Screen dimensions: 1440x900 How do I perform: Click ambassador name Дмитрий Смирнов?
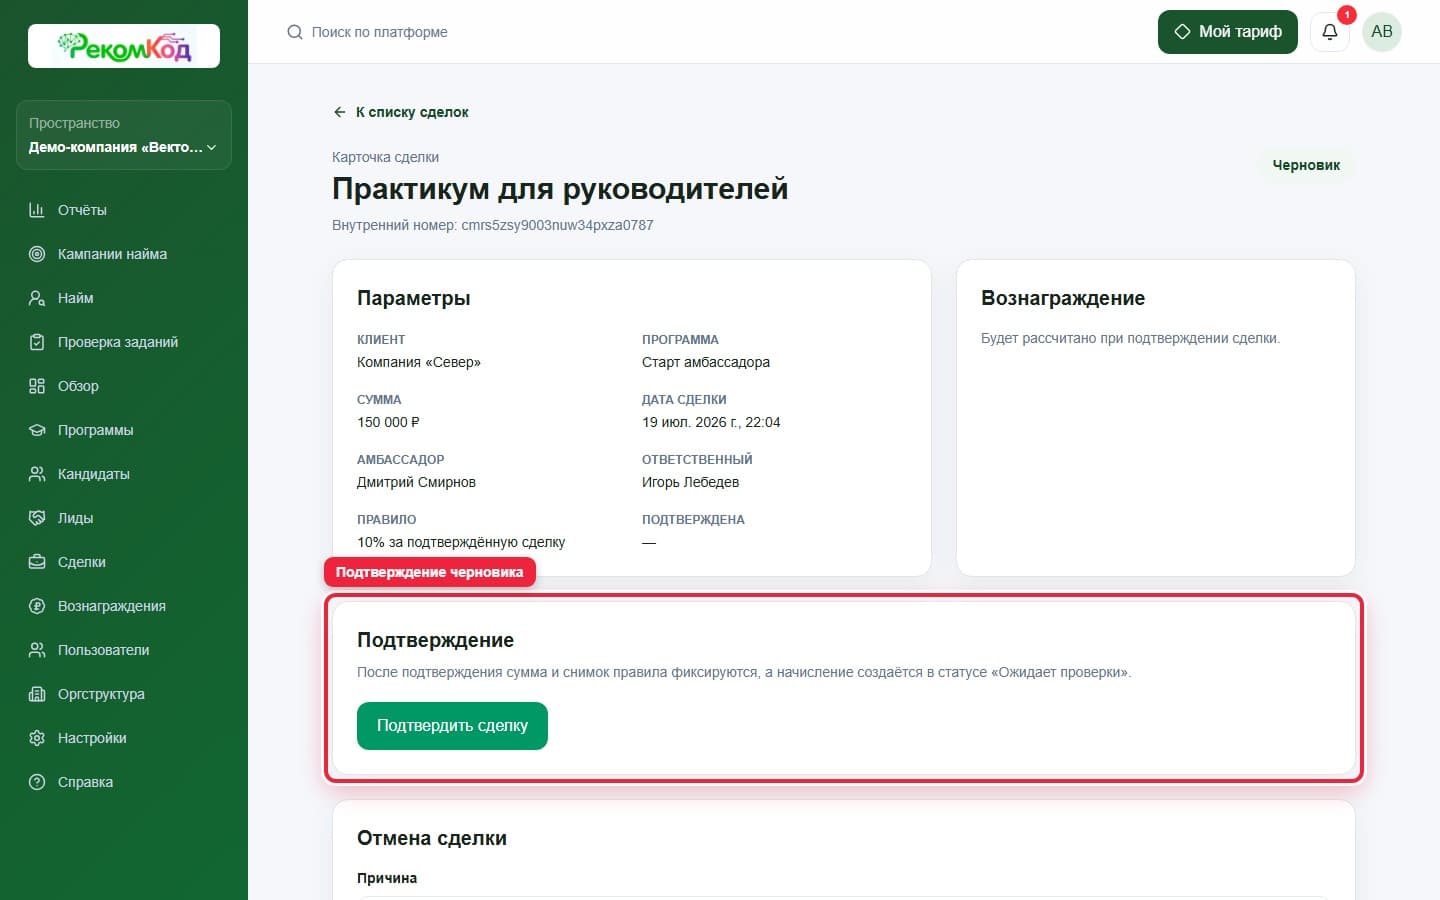tap(416, 482)
